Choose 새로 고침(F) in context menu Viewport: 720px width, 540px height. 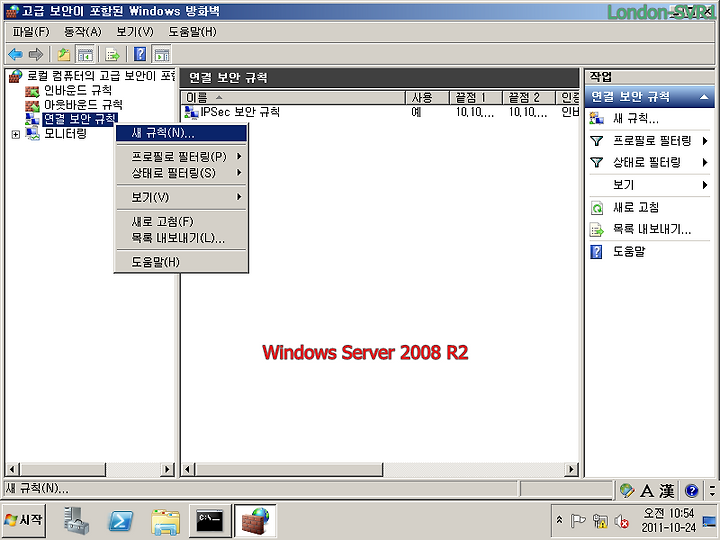[181, 222]
